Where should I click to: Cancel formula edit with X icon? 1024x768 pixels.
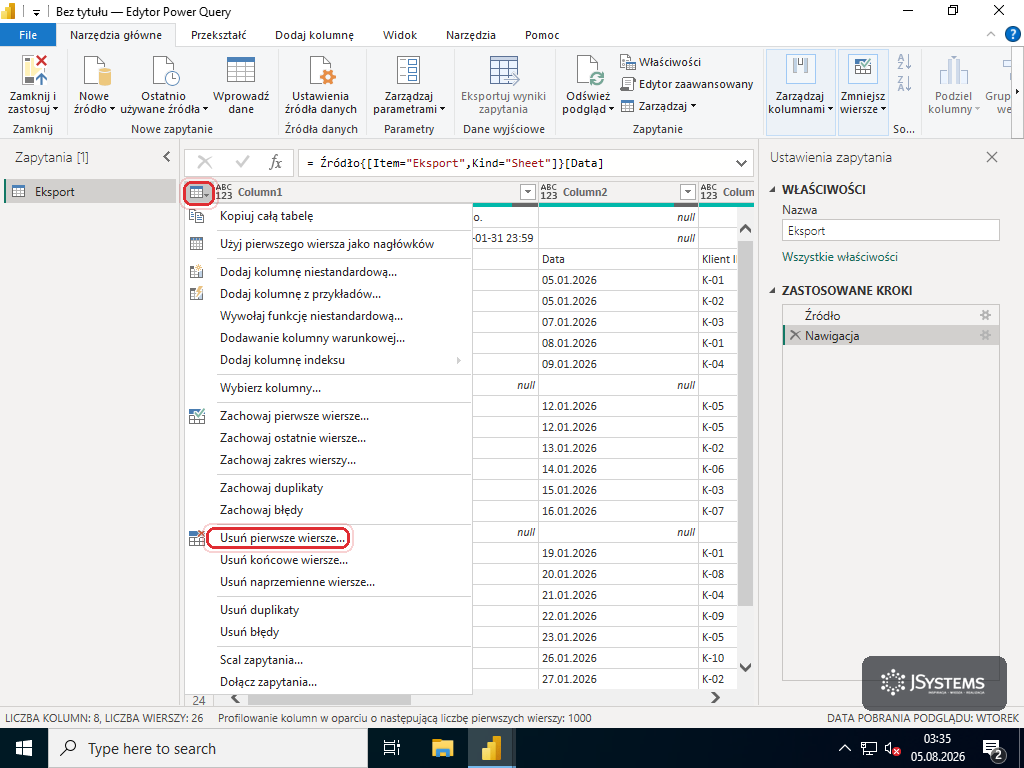pyautogui.click(x=204, y=163)
